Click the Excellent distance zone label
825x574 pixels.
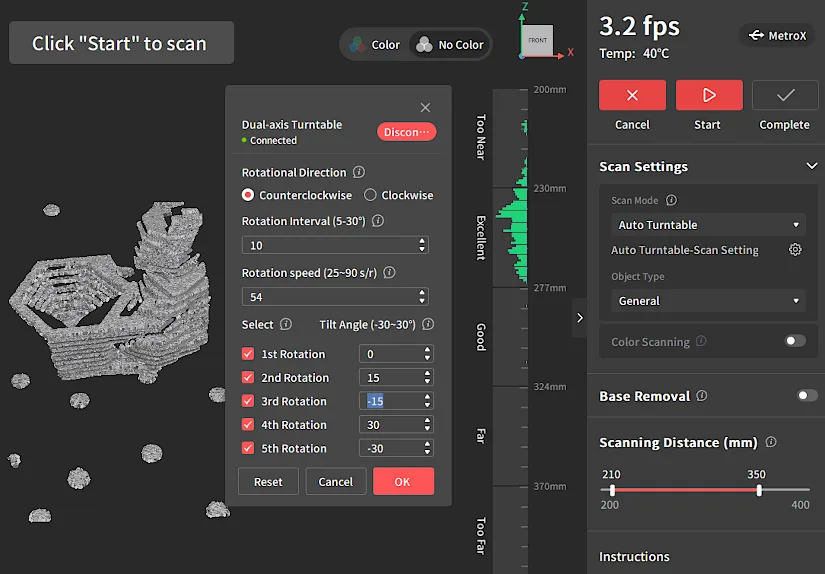click(481, 237)
